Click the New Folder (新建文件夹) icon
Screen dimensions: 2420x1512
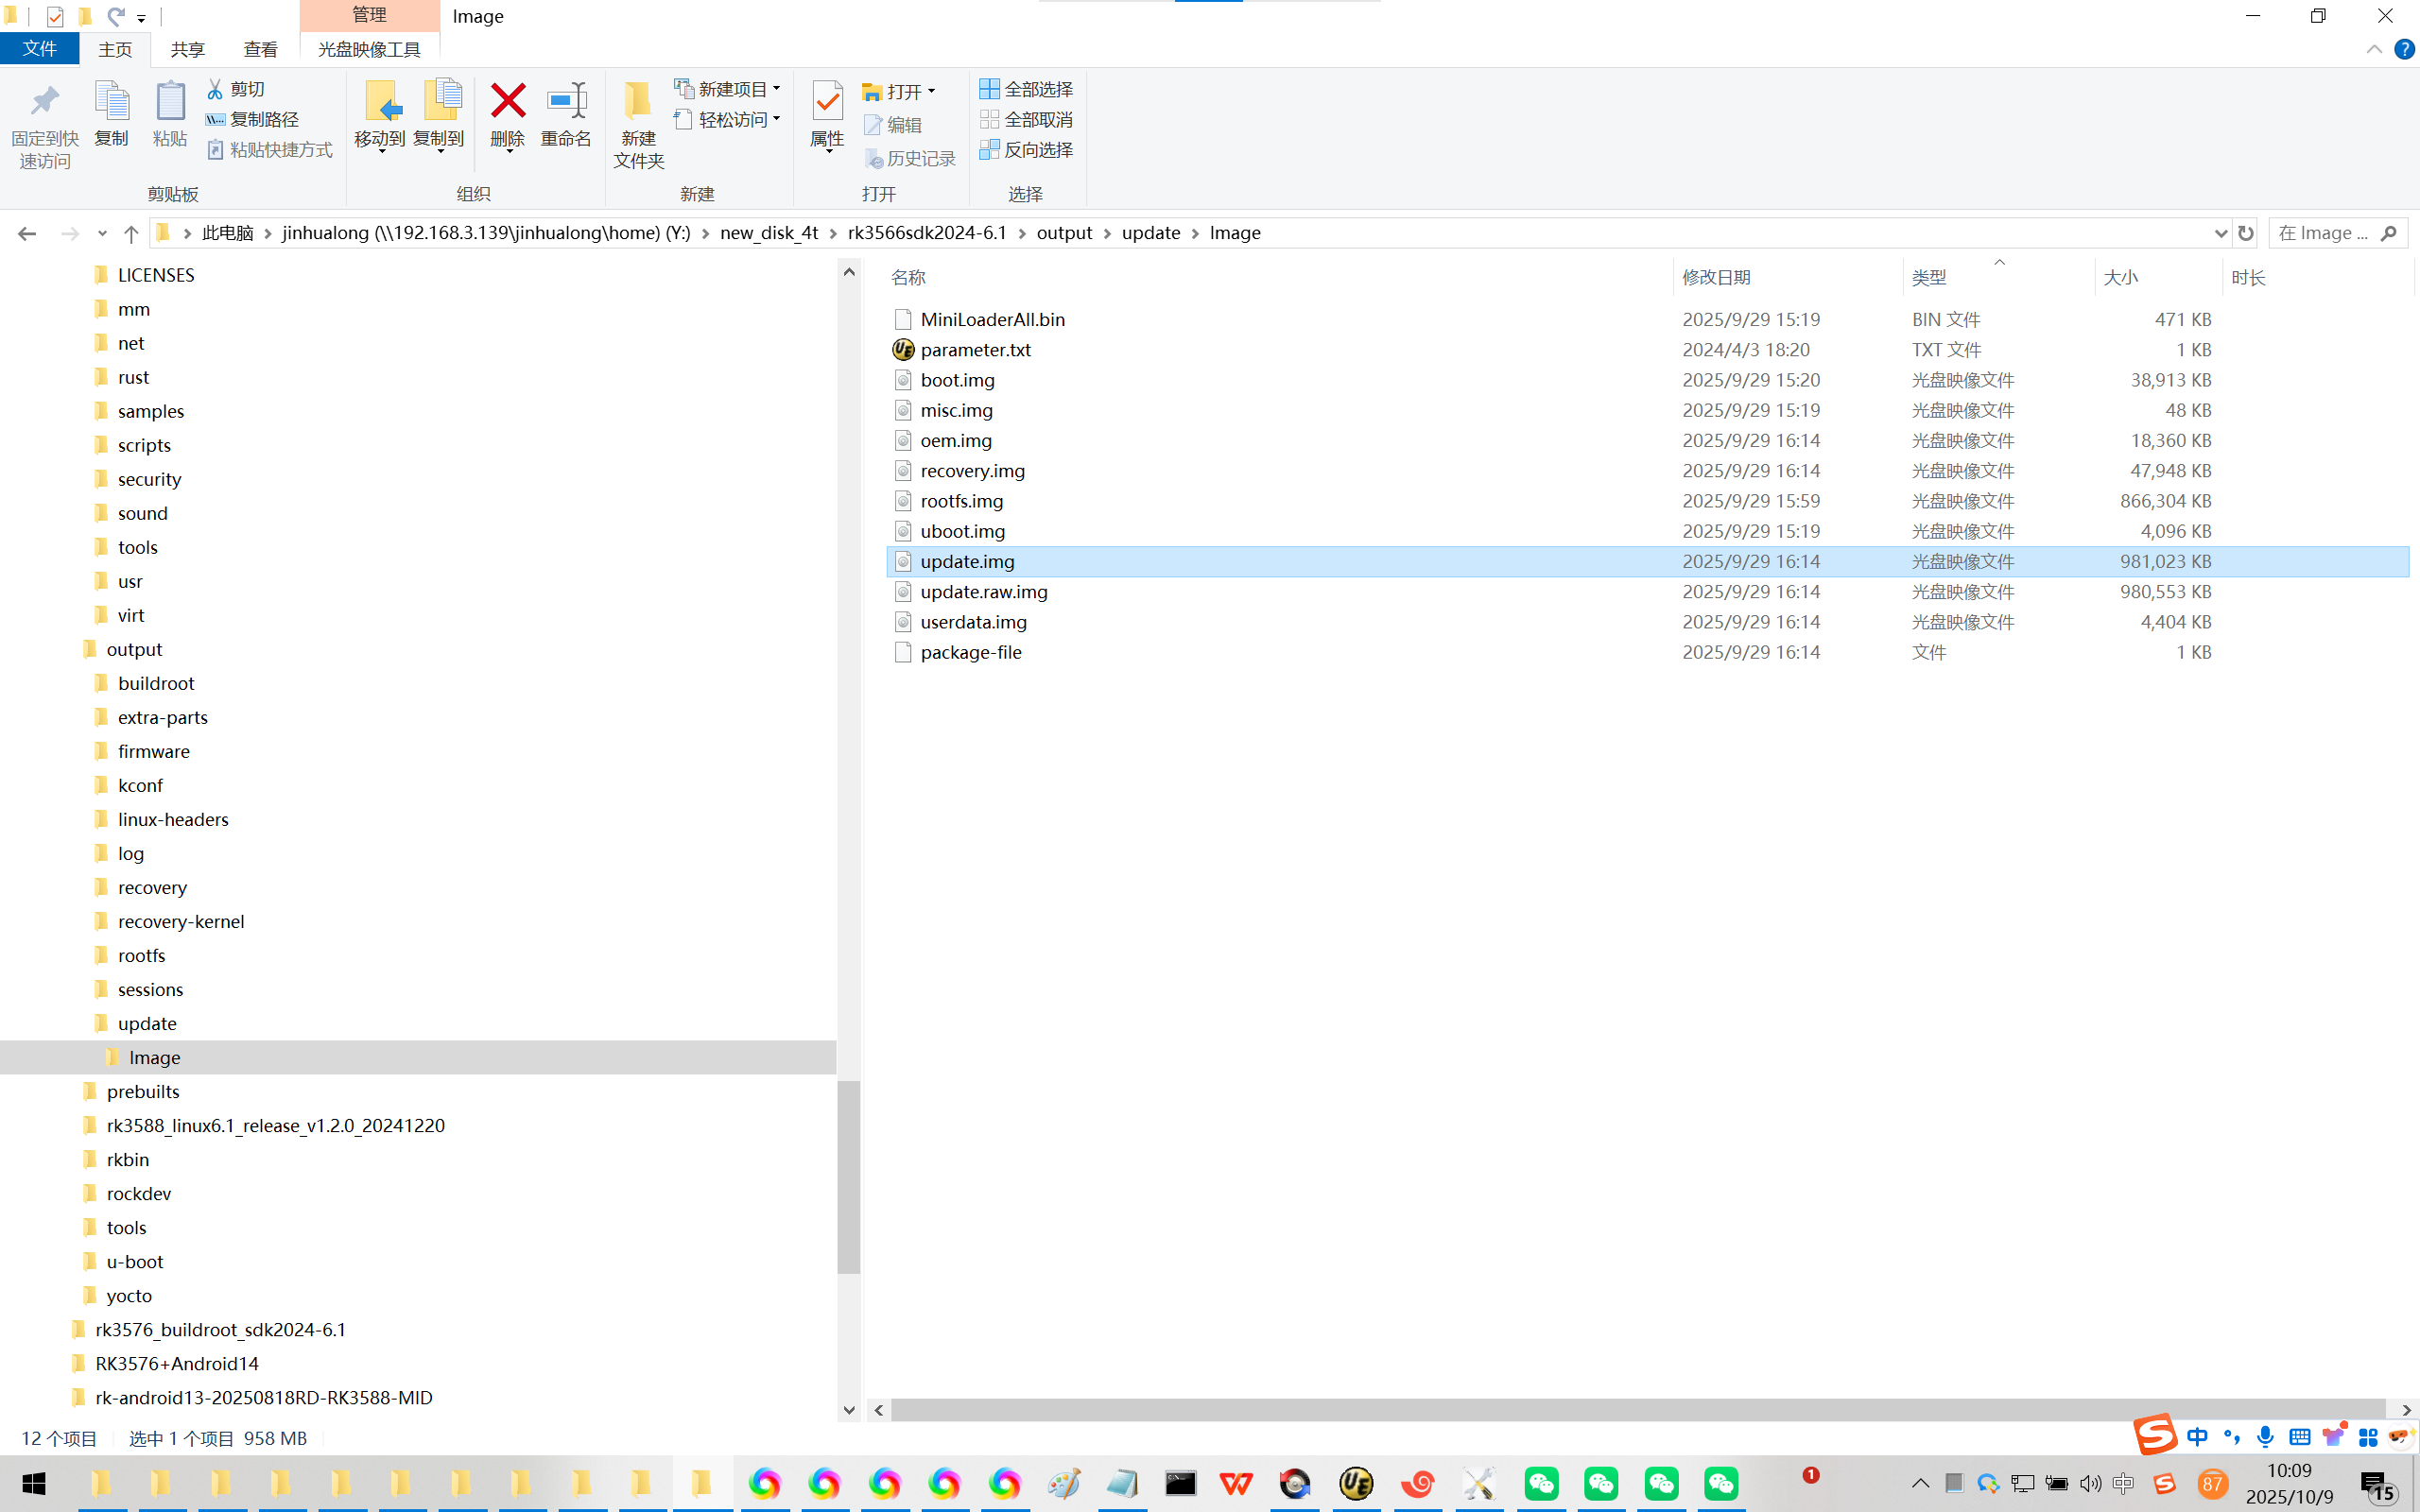[638, 102]
